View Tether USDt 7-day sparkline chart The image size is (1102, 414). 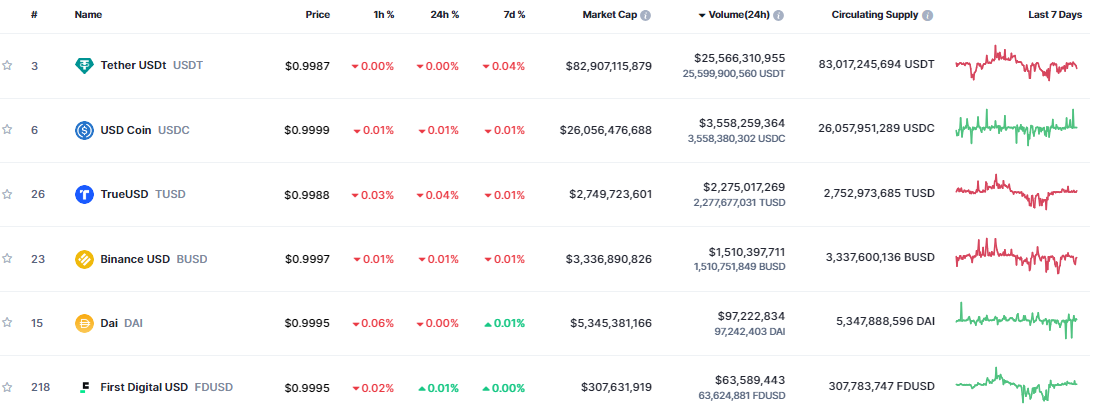pos(1016,65)
